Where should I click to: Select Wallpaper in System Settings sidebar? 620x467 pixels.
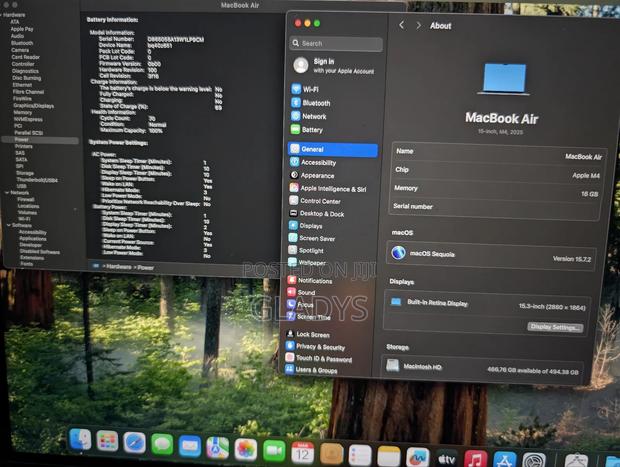[307, 263]
